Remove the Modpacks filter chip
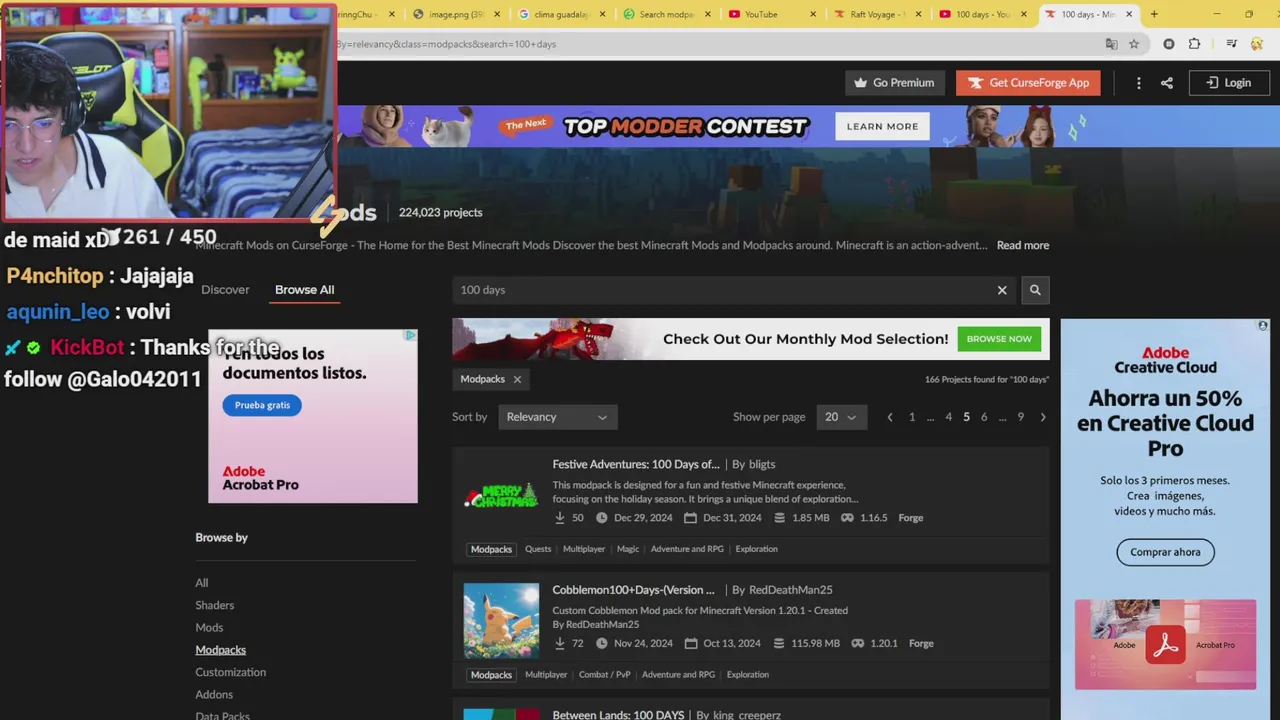Image resolution: width=1280 pixels, height=720 pixels. tap(517, 379)
